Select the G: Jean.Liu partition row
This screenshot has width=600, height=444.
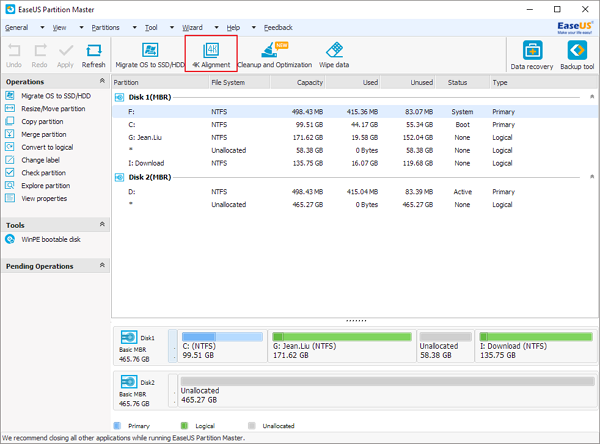pos(355,137)
